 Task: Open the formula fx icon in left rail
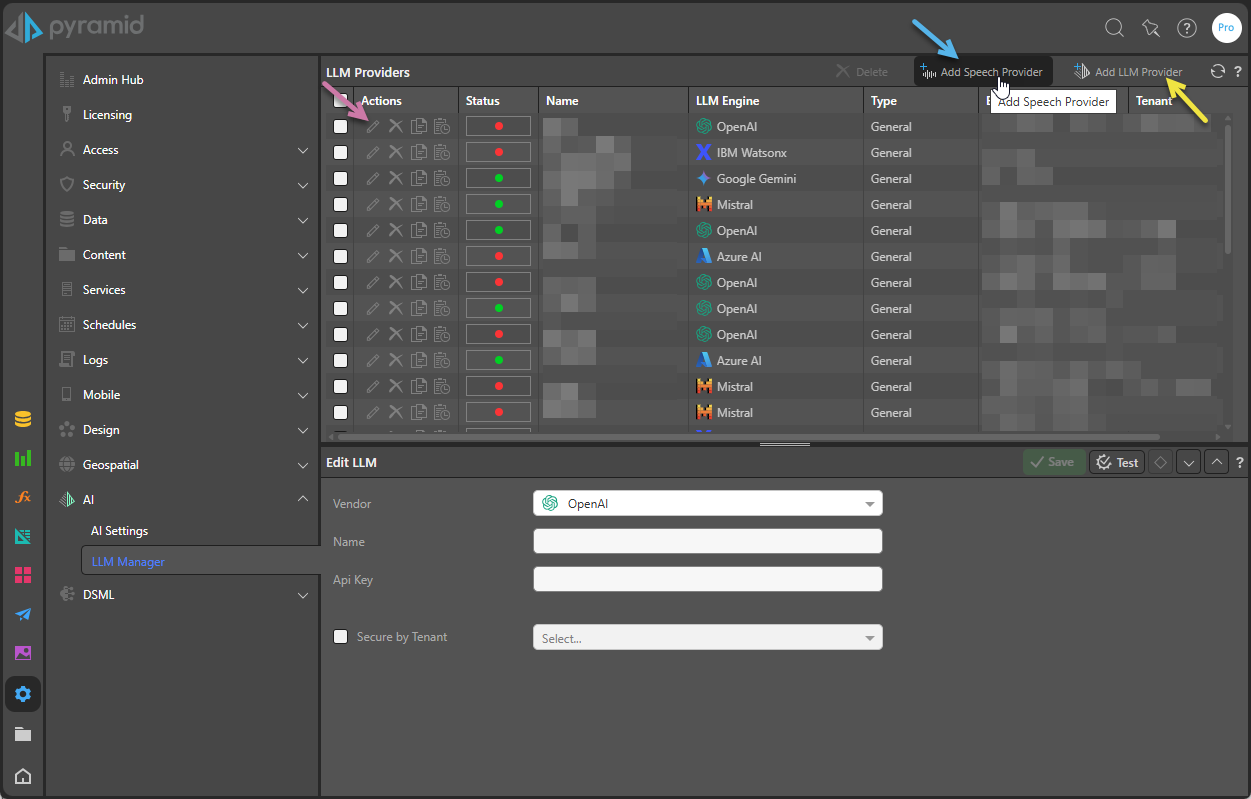[23, 497]
